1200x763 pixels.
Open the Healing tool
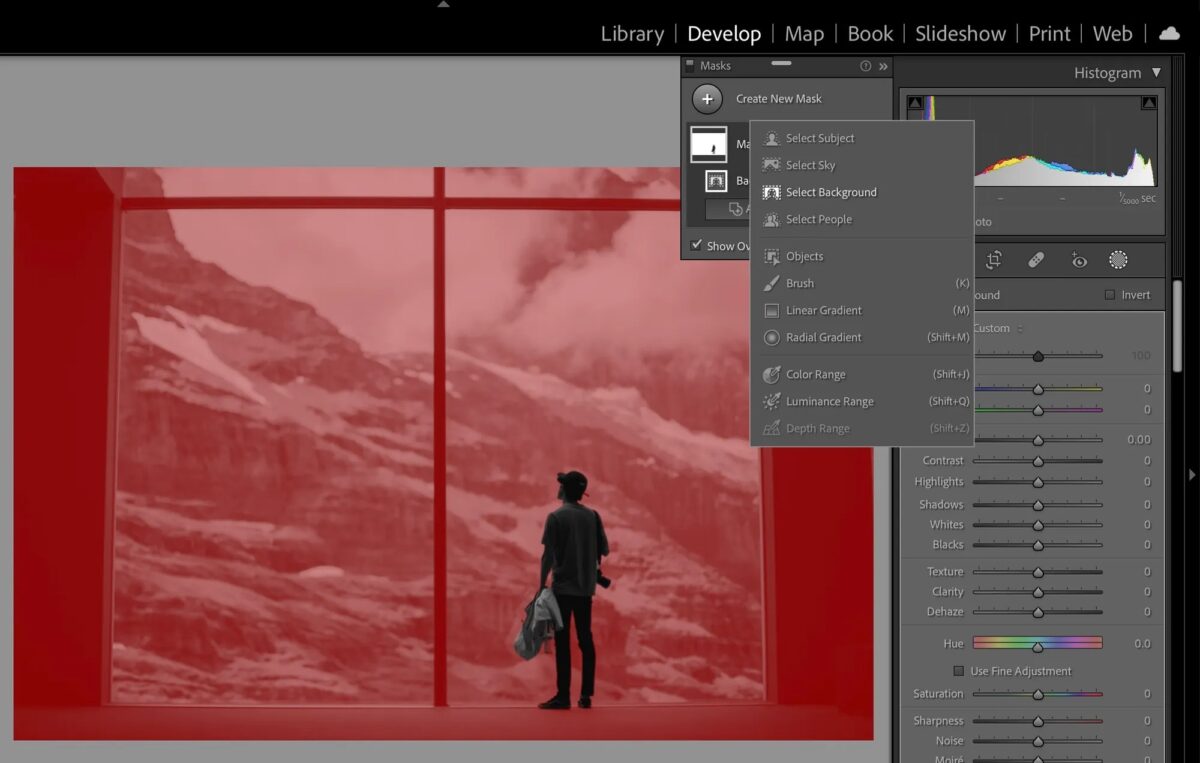pos(1036,259)
